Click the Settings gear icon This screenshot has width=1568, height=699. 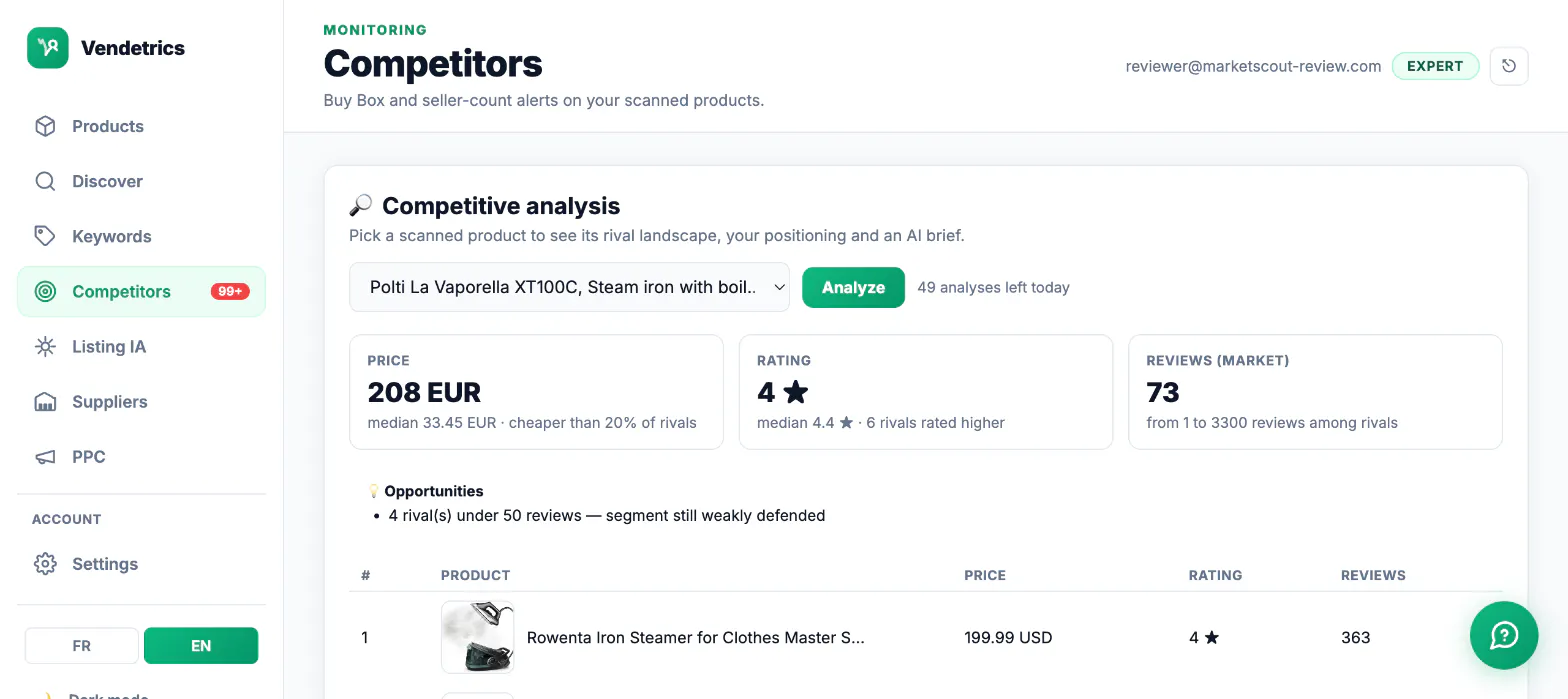click(x=45, y=564)
